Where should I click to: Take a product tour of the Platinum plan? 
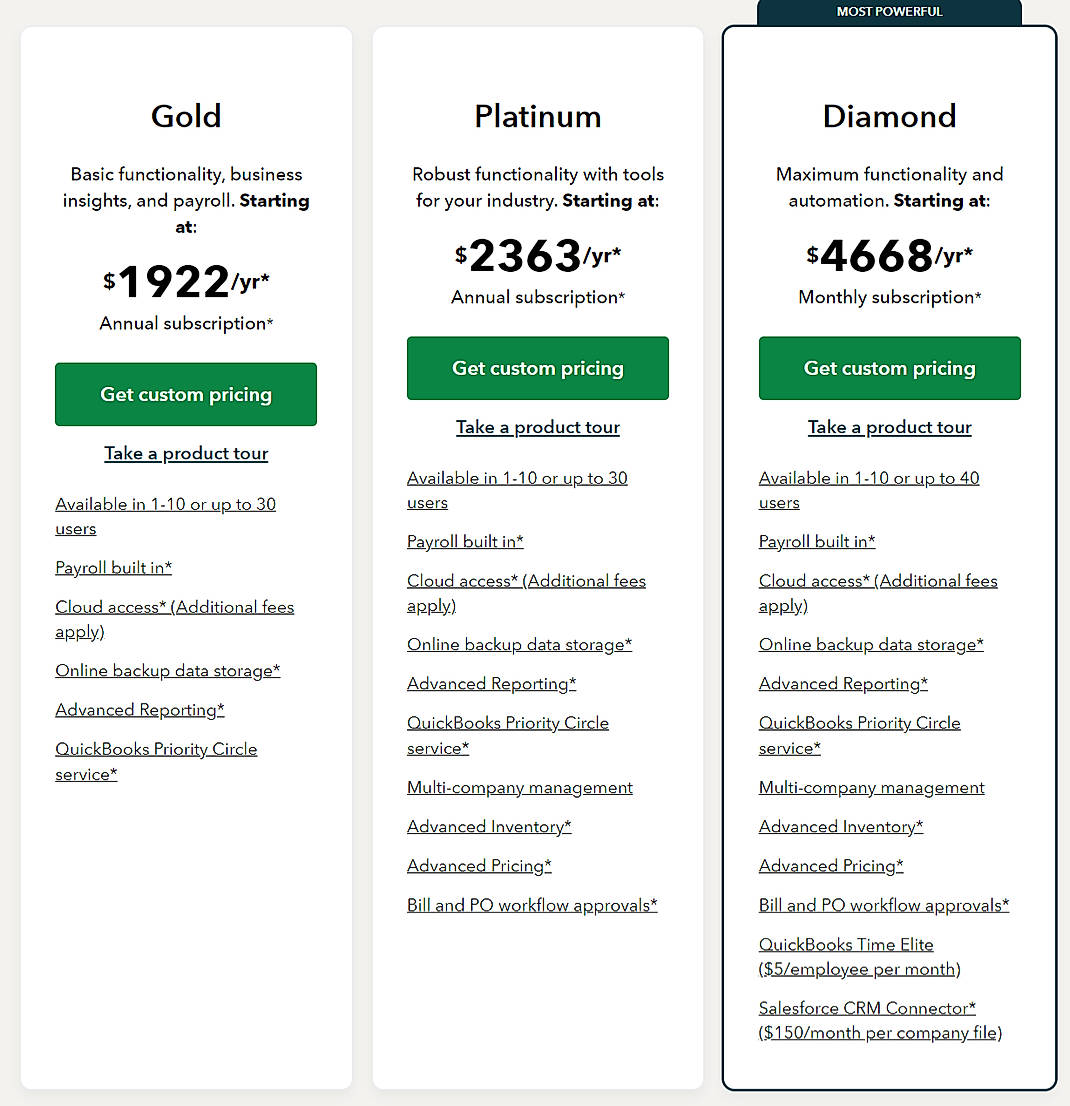click(x=537, y=427)
